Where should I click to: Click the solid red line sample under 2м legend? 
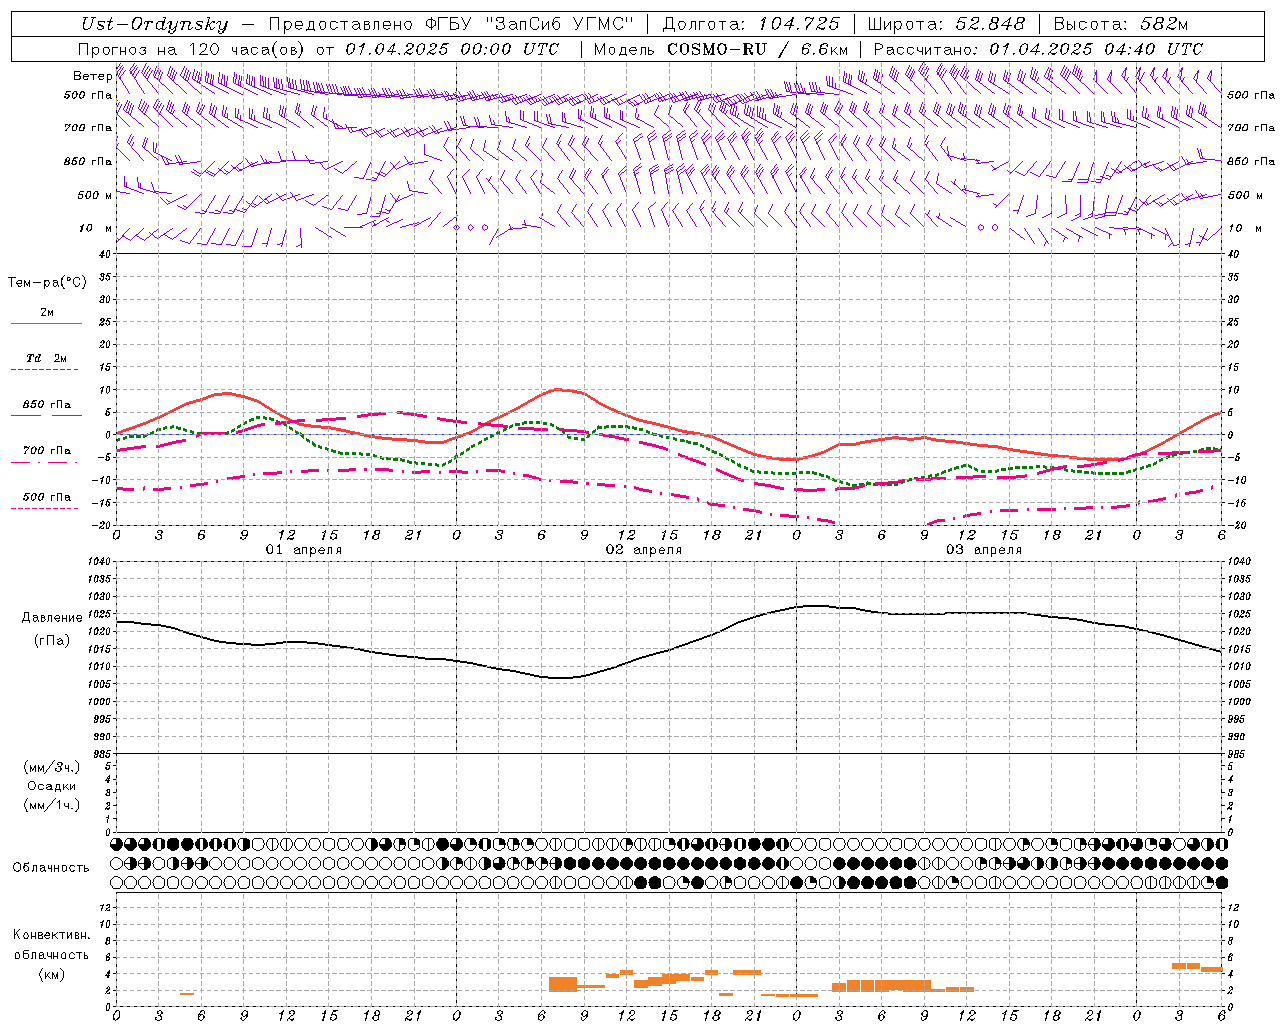(46, 323)
